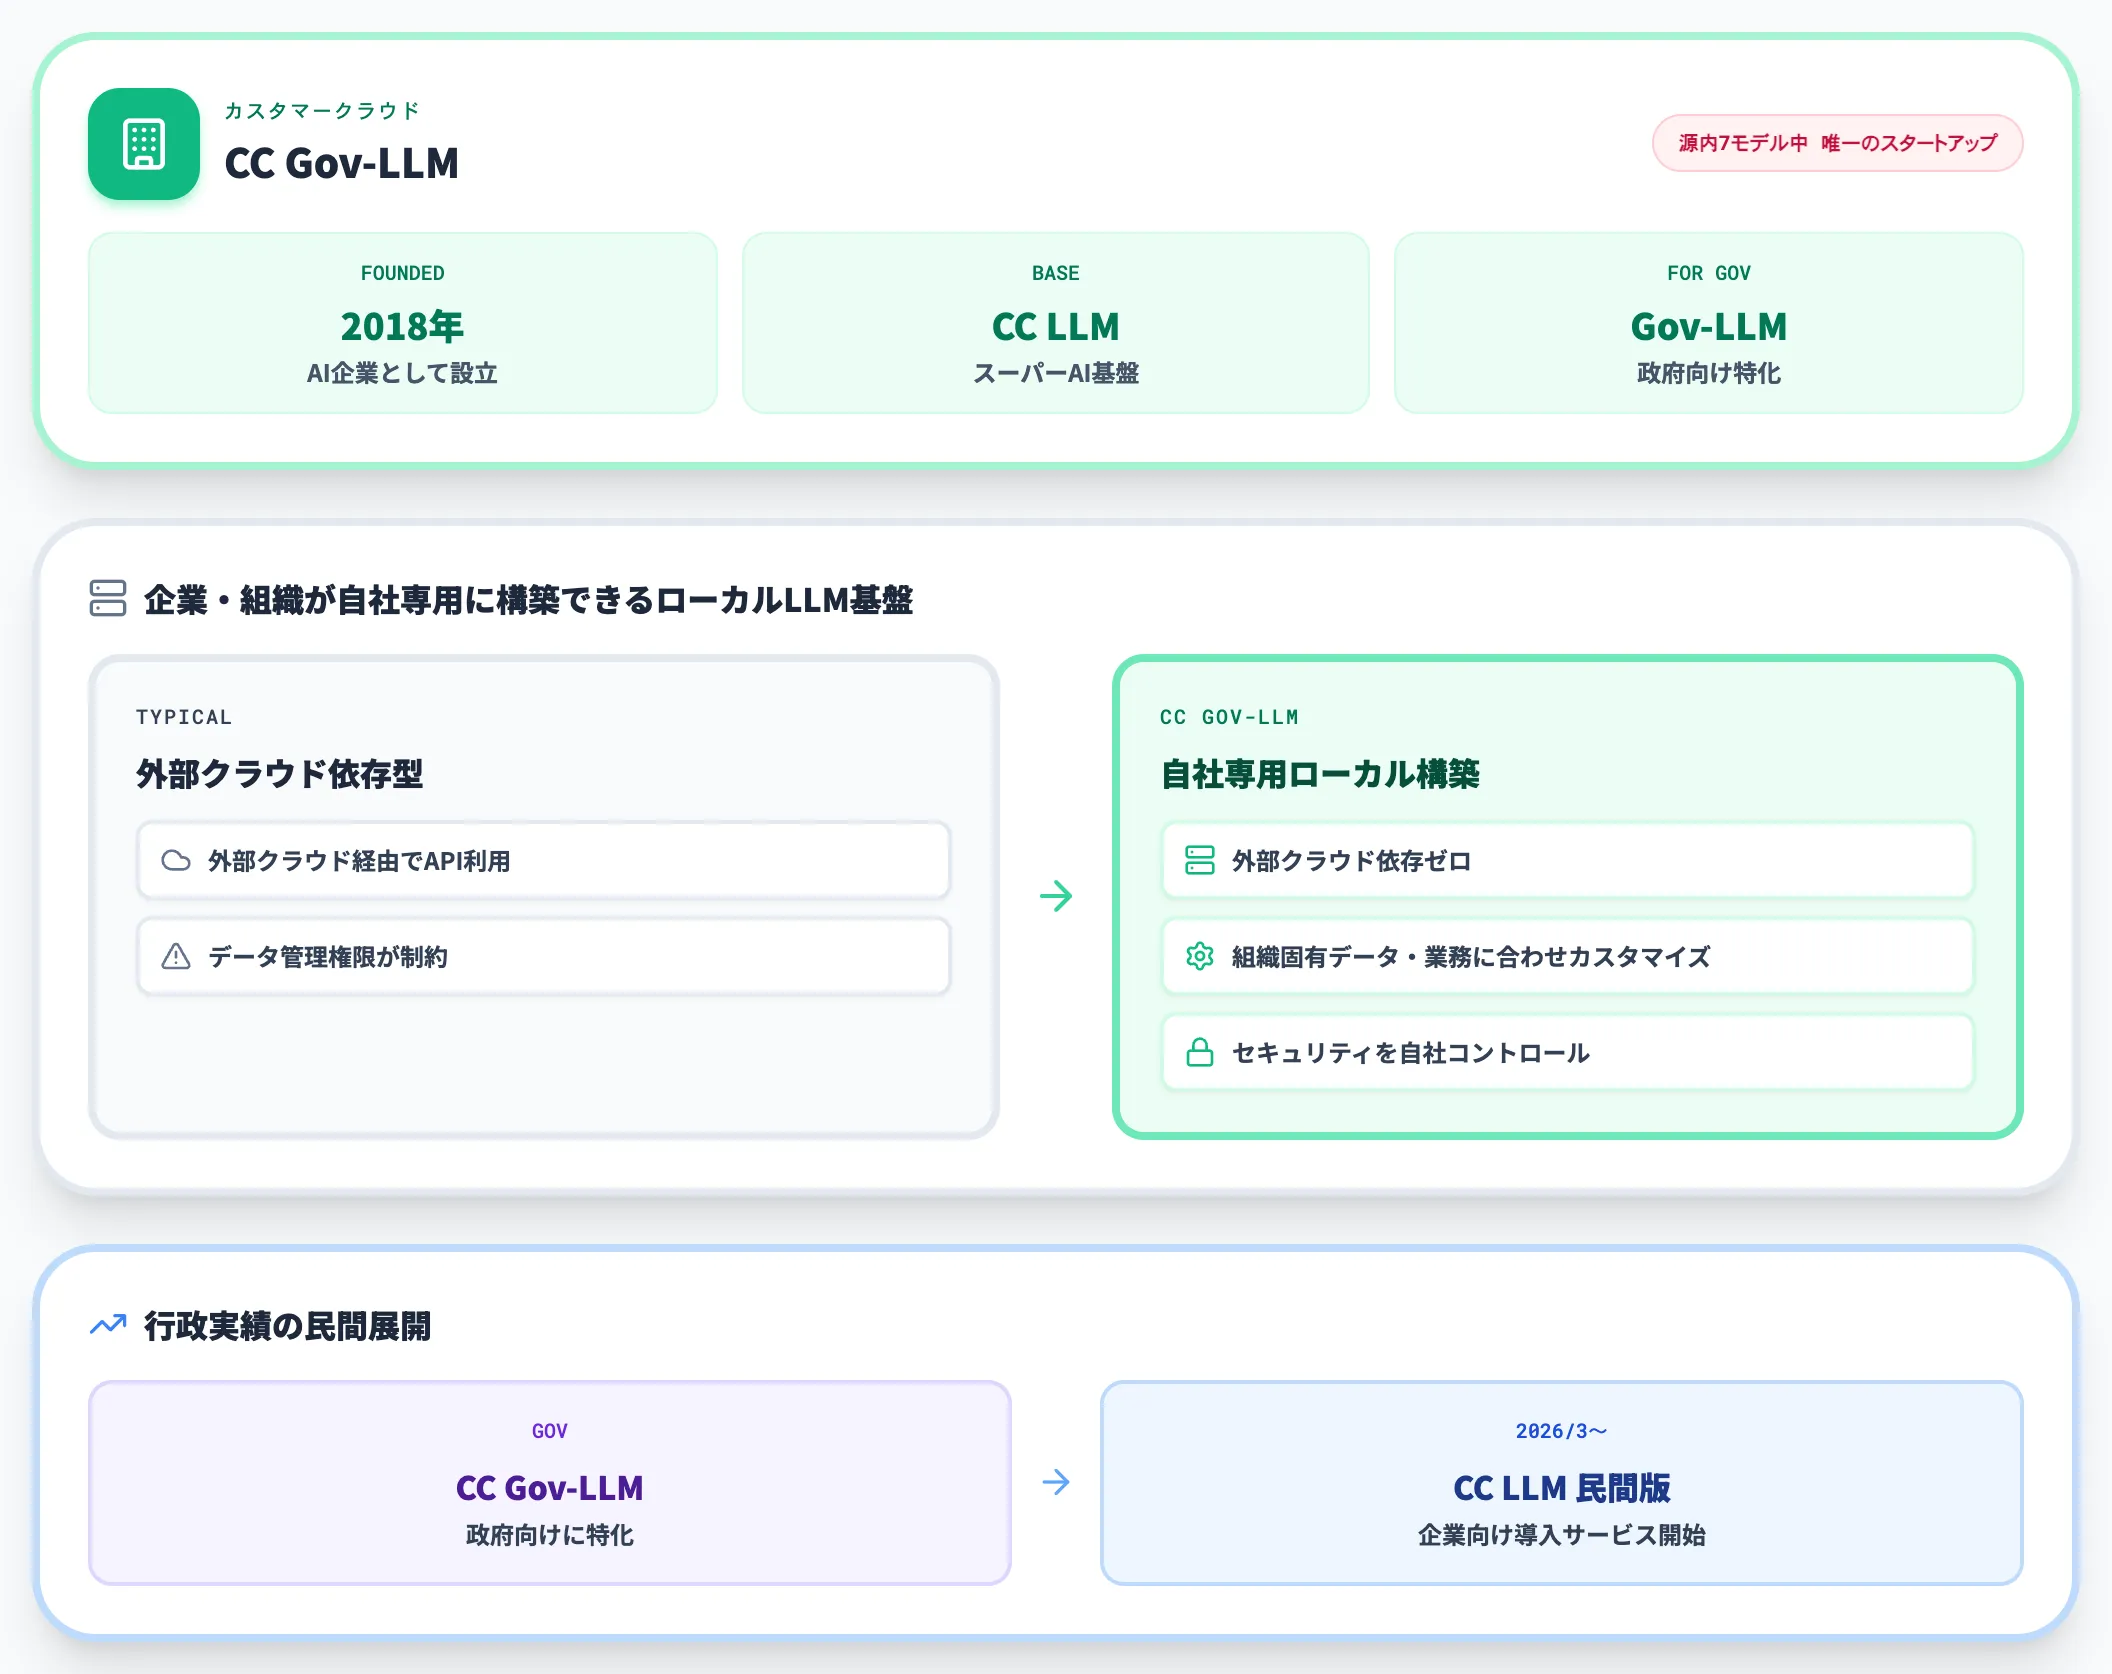Click the 2026/3〜 date label

pyautogui.click(x=1561, y=1431)
